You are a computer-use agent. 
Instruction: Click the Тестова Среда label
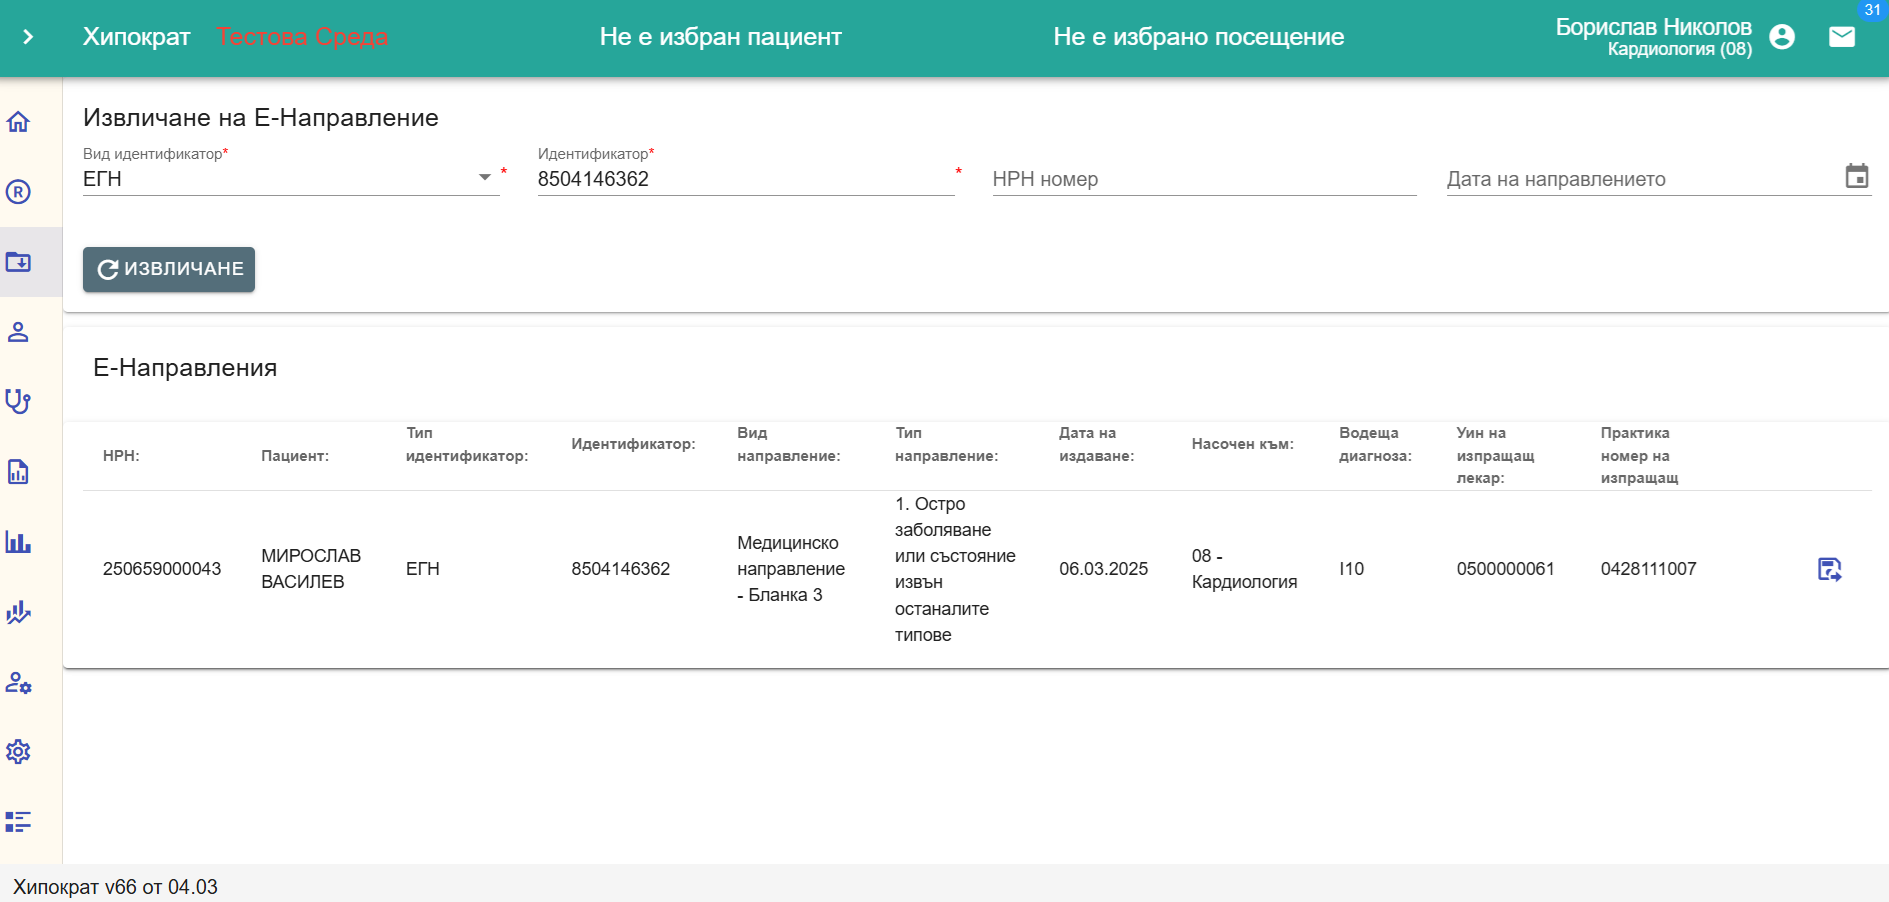[302, 37]
